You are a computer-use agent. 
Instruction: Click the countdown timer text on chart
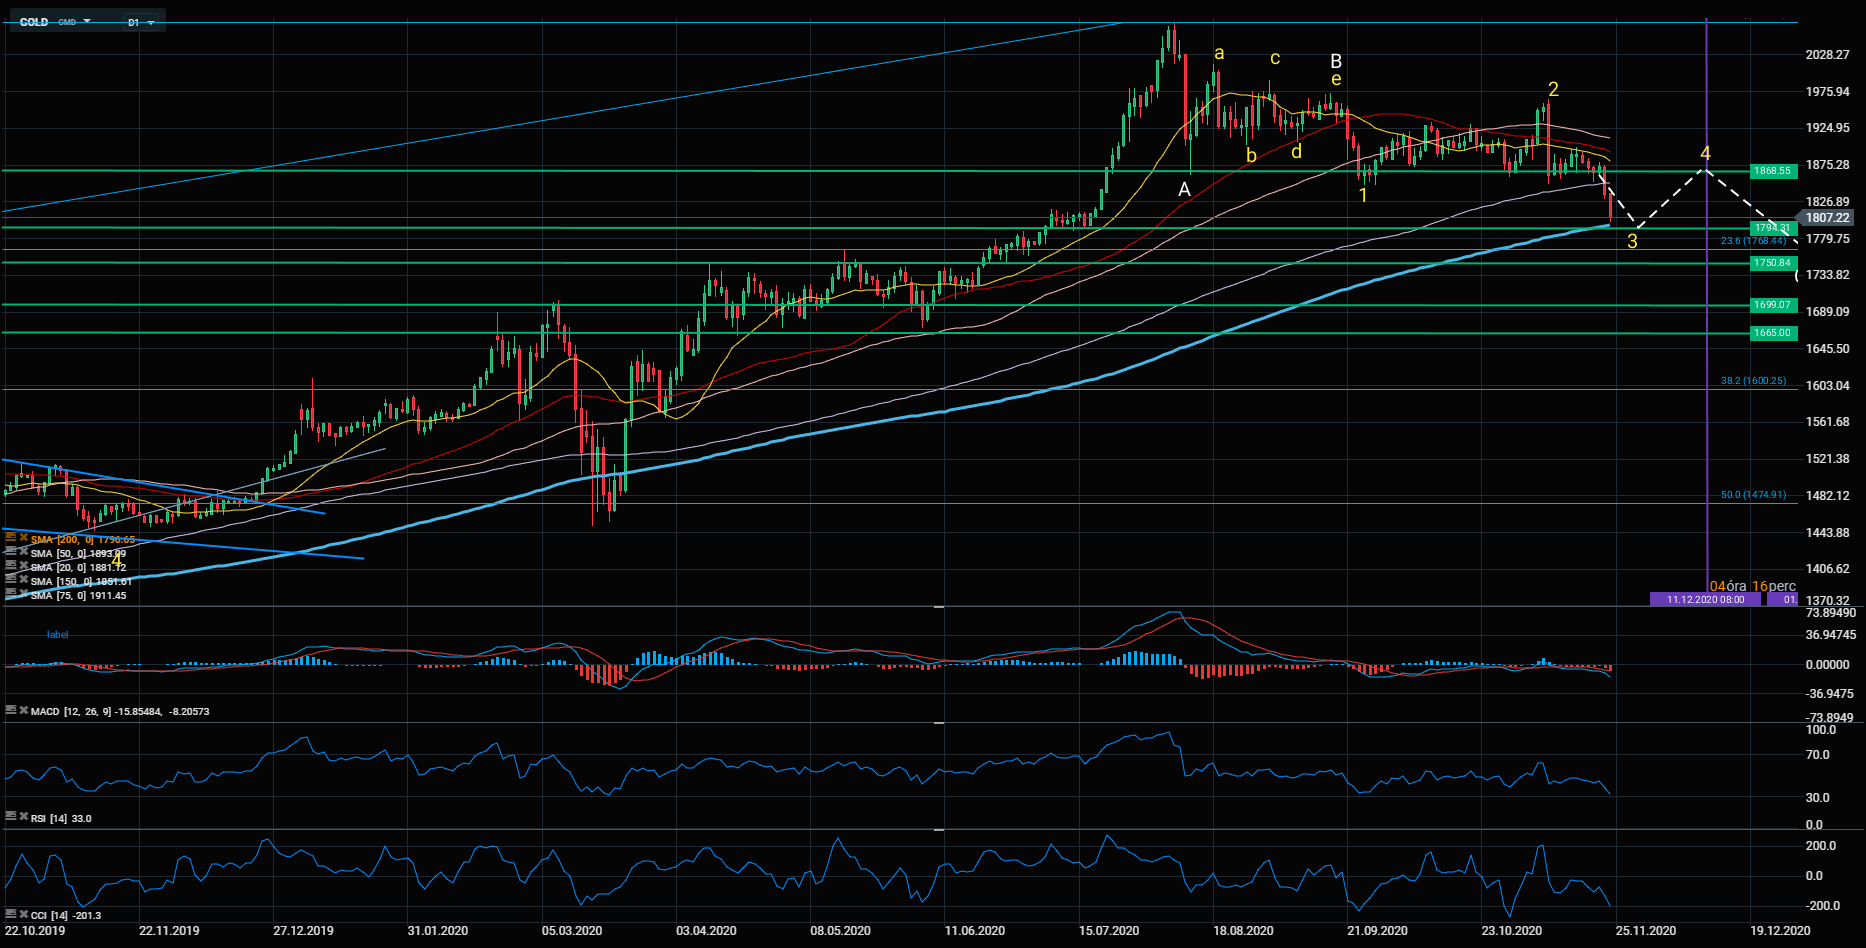click(1753, 586)
